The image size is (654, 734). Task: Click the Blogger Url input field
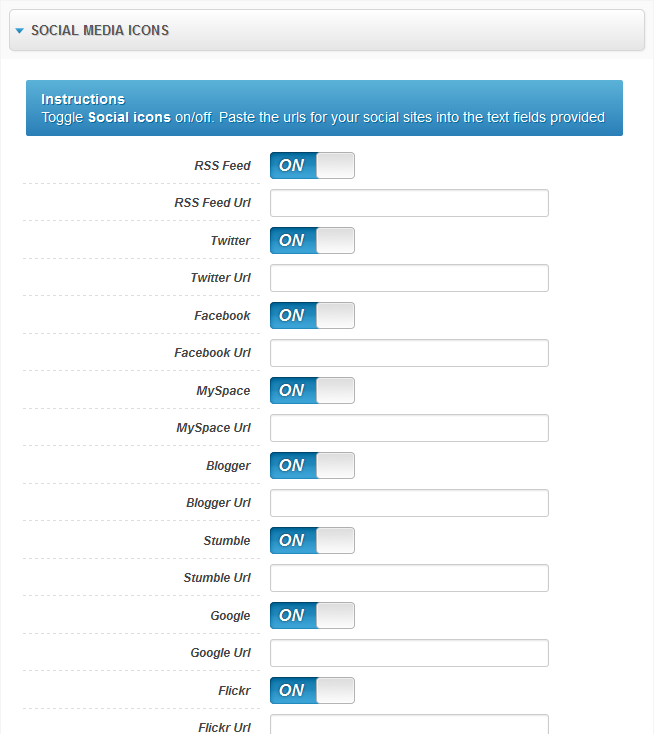[409, 503]
